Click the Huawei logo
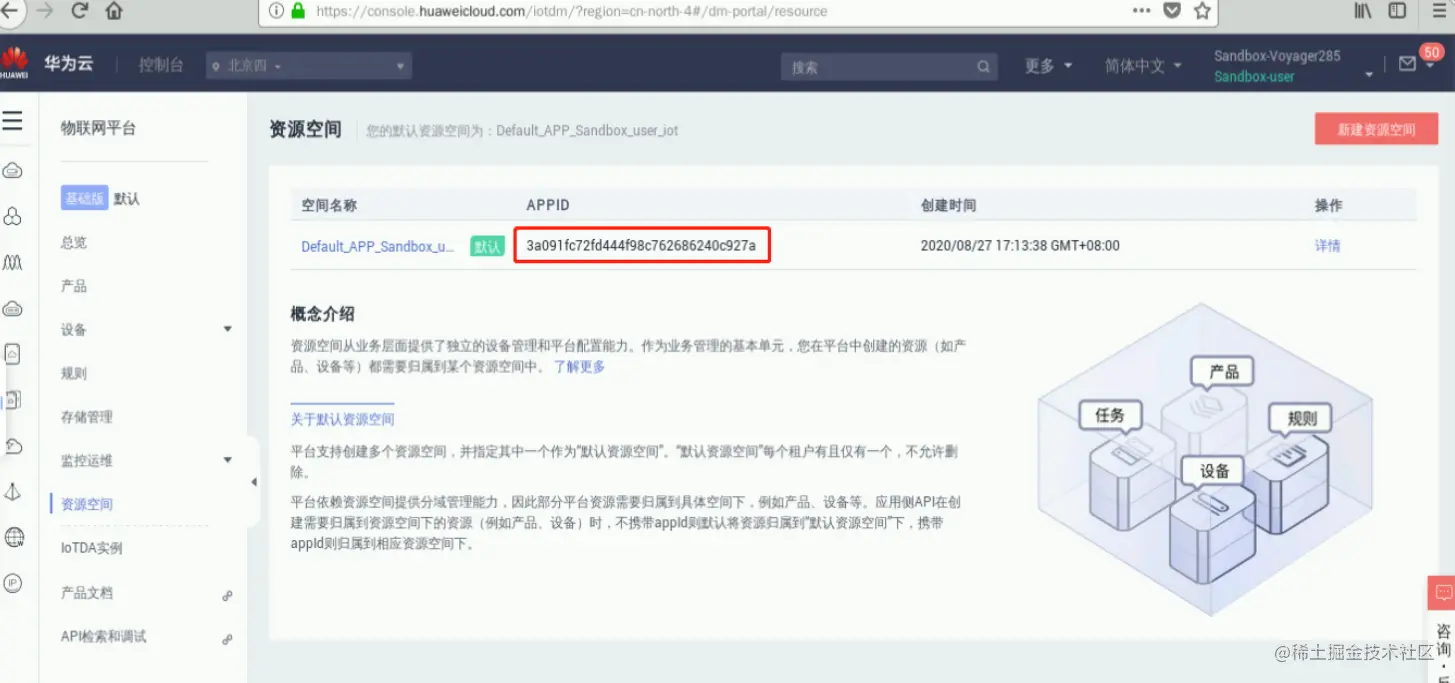 click(14, 63)
